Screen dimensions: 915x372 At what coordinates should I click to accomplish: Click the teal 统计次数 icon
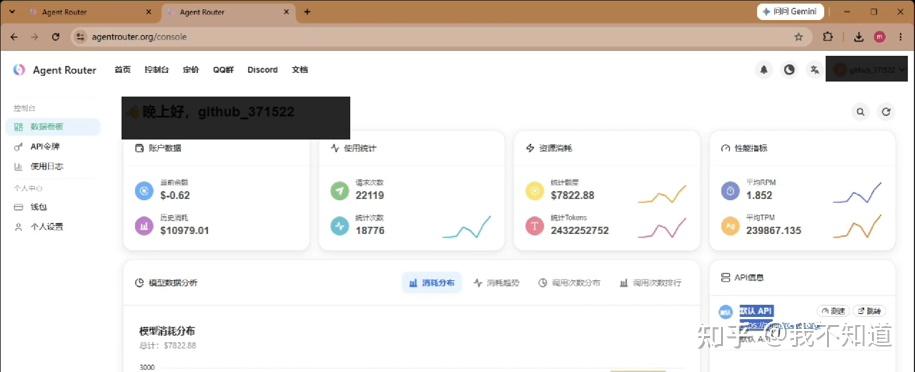(x=340, y=226)
